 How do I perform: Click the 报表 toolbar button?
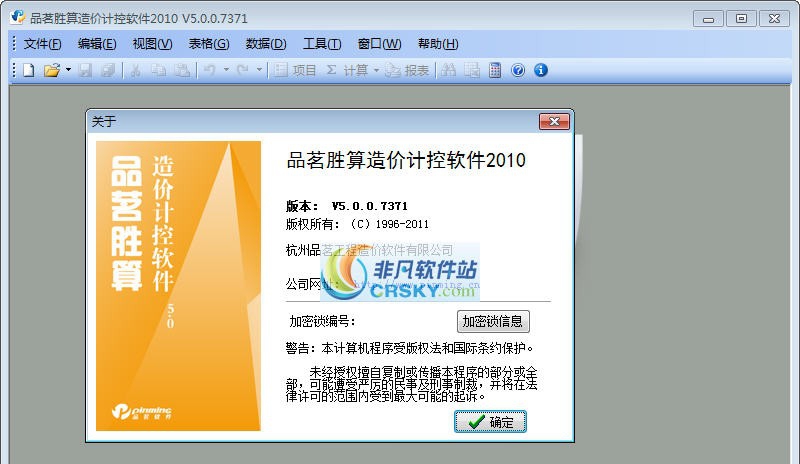(407, 70)
